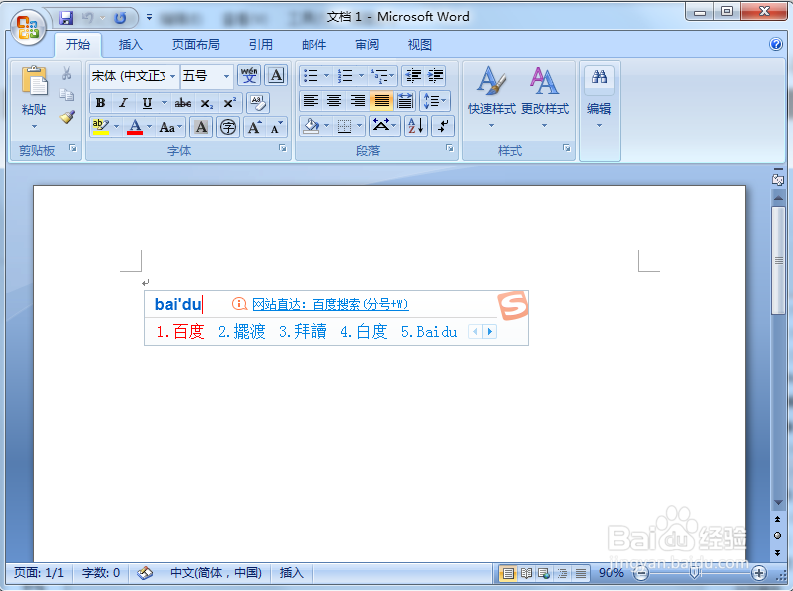This screenshot has height=591, width=793.
Task: Customize Quick Access Toolbar dropdown arrow
Action: (149, 17)
